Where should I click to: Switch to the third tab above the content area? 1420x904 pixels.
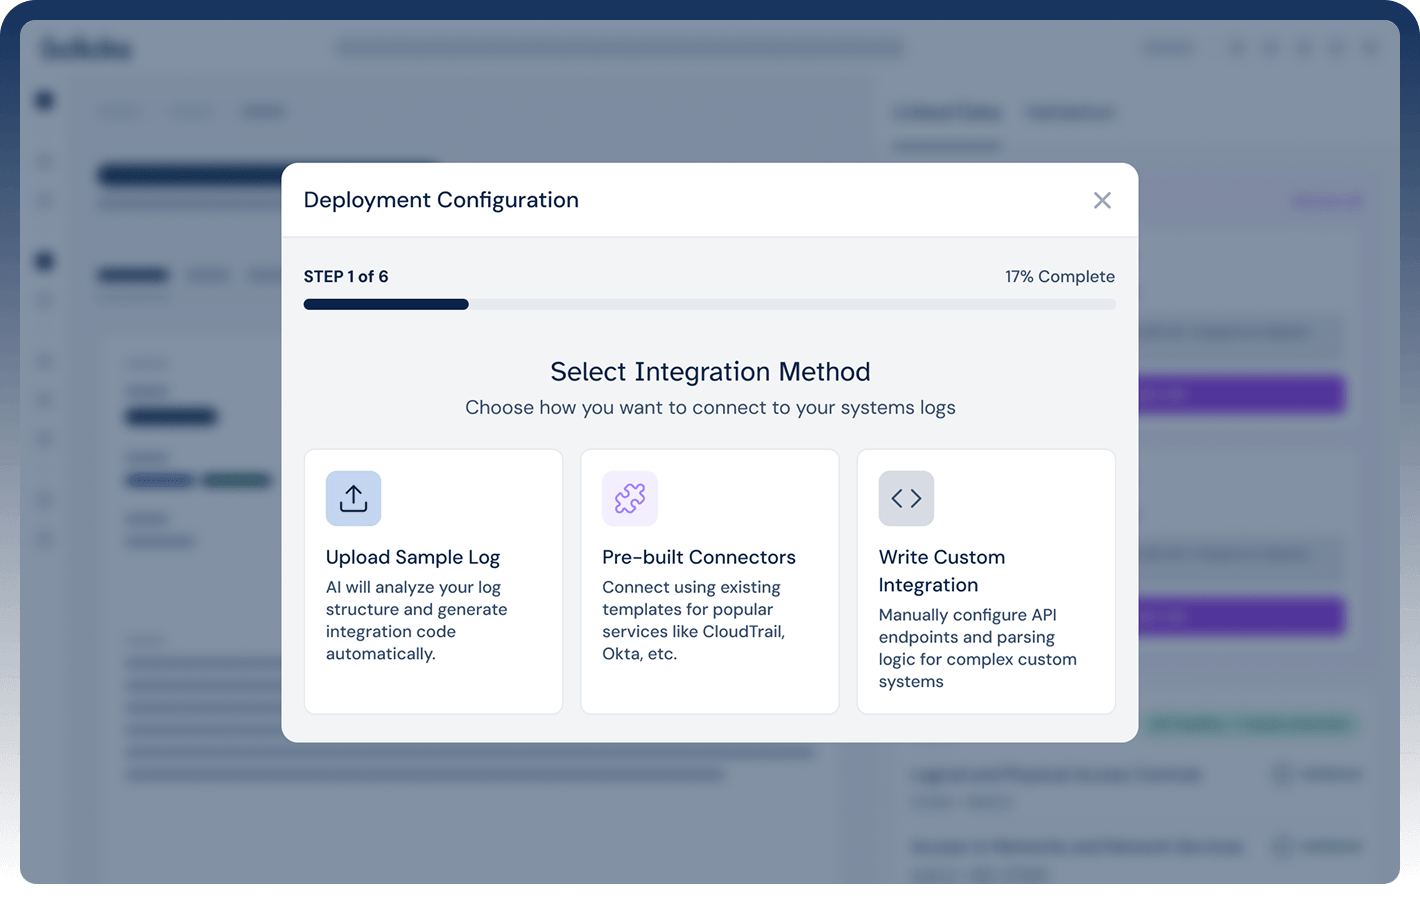263,111
